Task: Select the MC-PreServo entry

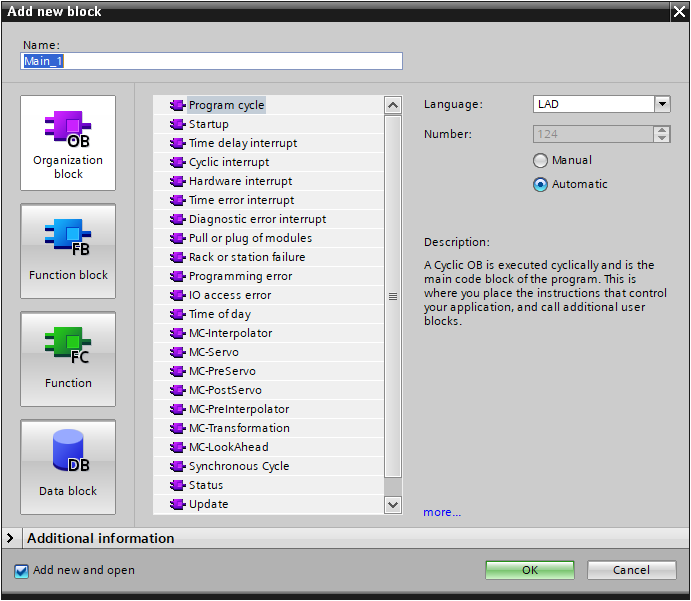Action: 268,371
